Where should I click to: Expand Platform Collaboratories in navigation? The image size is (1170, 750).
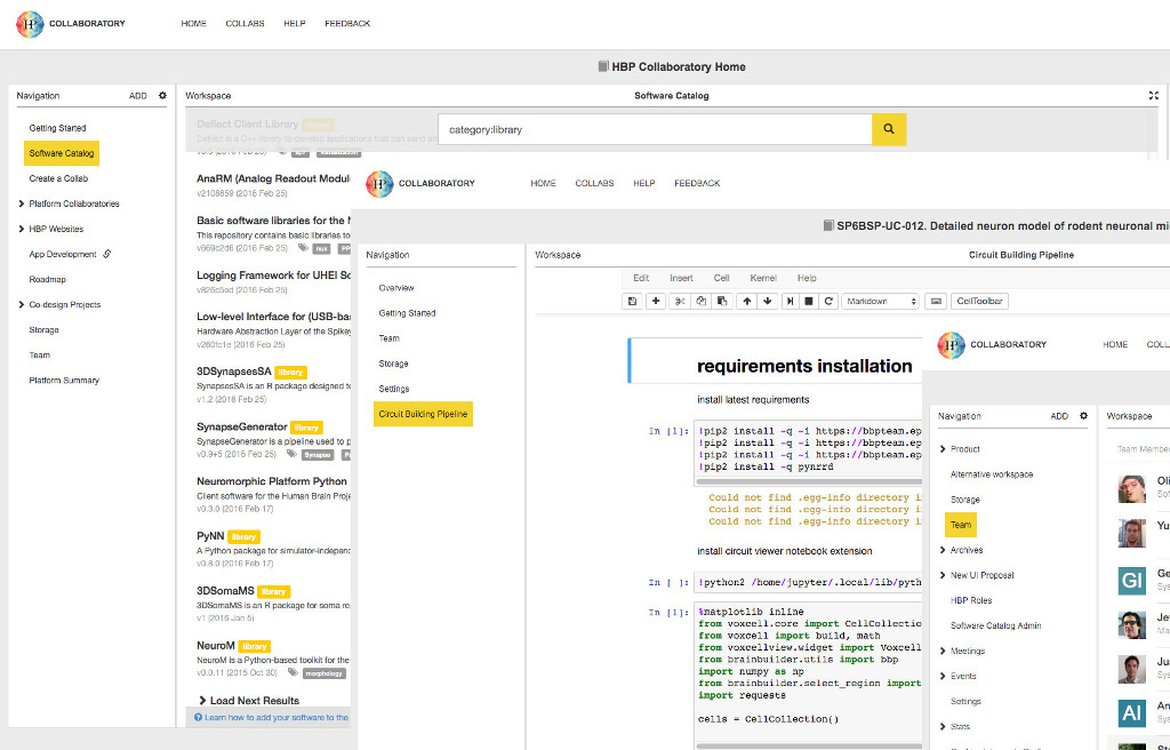[x=21, y=204]
